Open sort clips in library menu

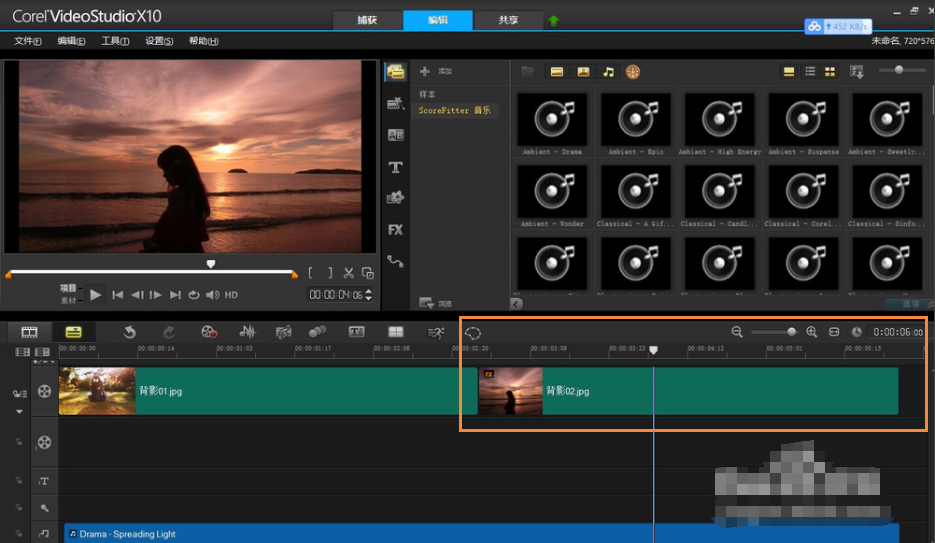click(x=857, y=72)
